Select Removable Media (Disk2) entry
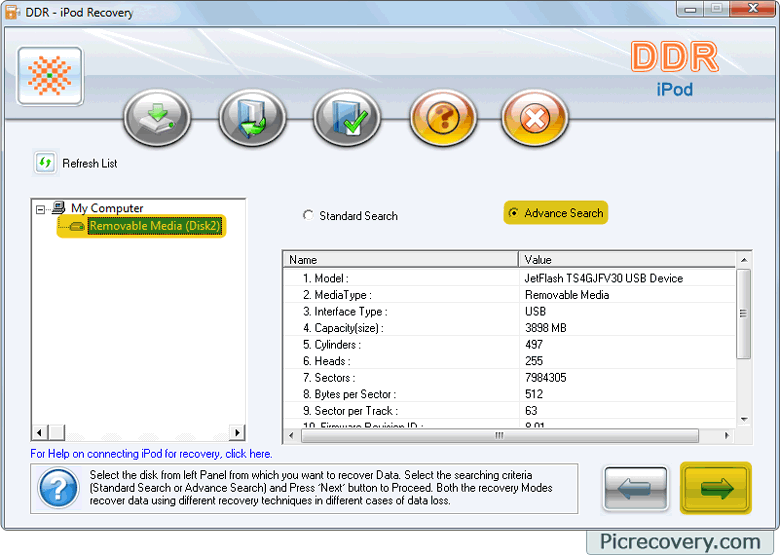Screen dimensions: 780x555 154,226
